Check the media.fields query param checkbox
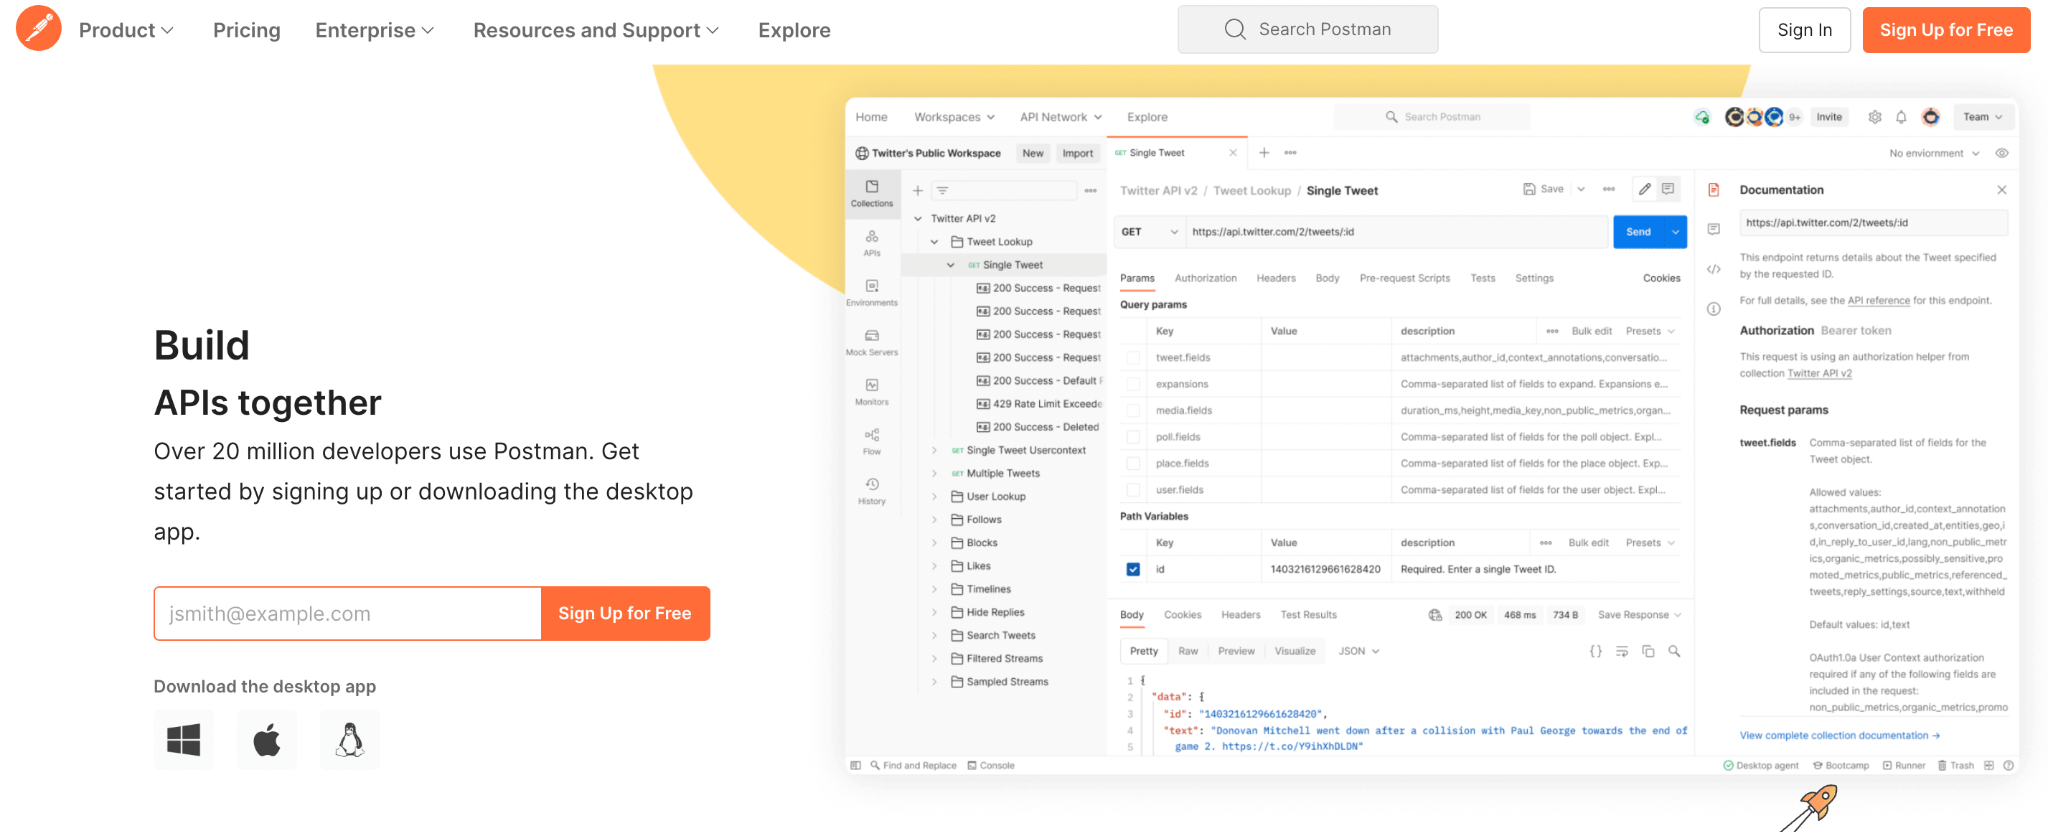The image size is (2048, 832). [1133, 411]
